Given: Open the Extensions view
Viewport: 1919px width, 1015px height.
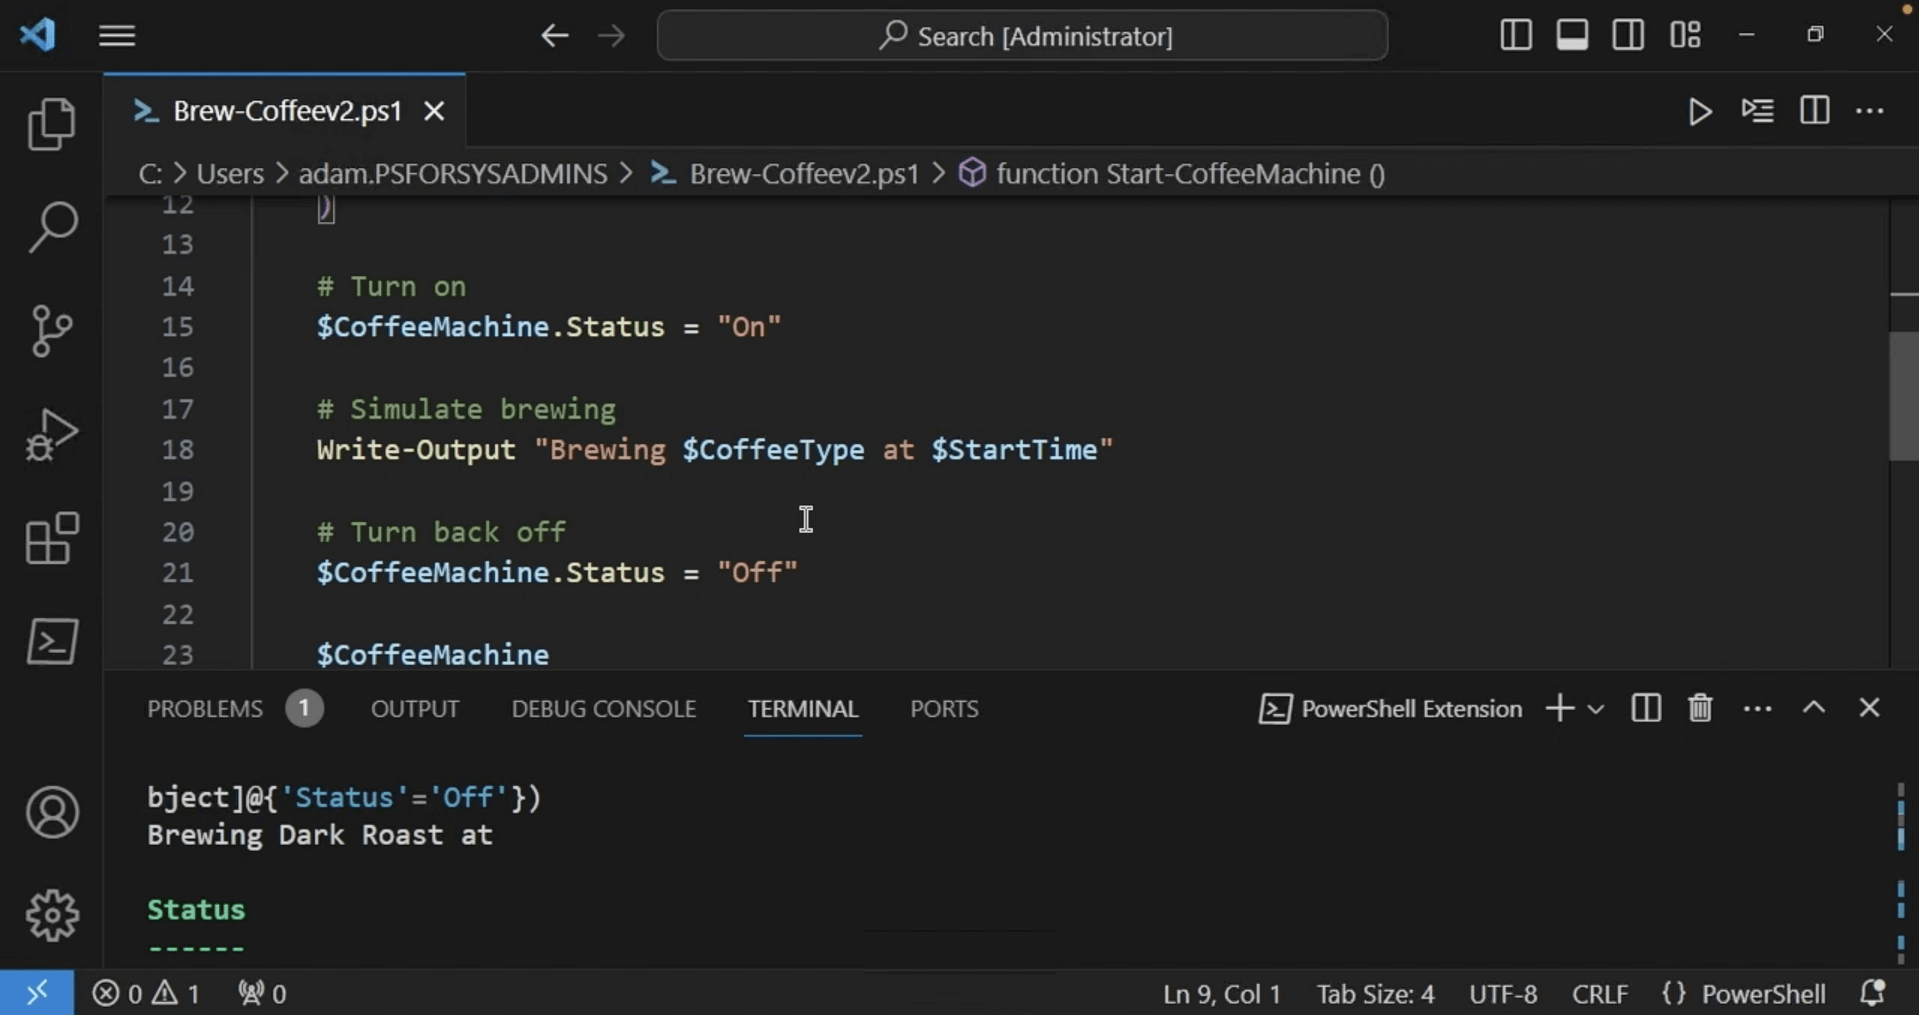Looking at the screenshot, I should click(52, 538).
